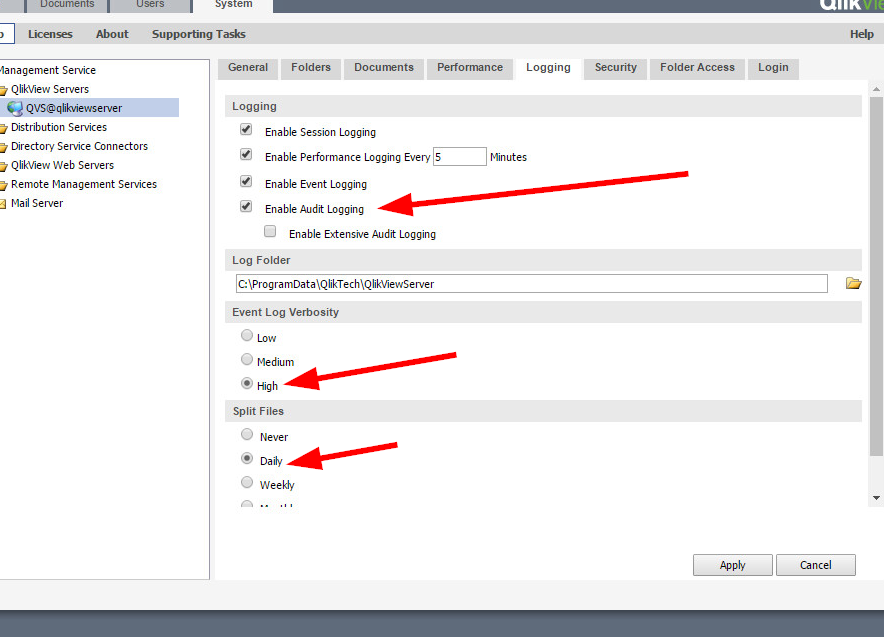Toggle Enable Session Logging checkbox
The height and width of the screenshot is (637, 884).
click(x=246, y=129)
